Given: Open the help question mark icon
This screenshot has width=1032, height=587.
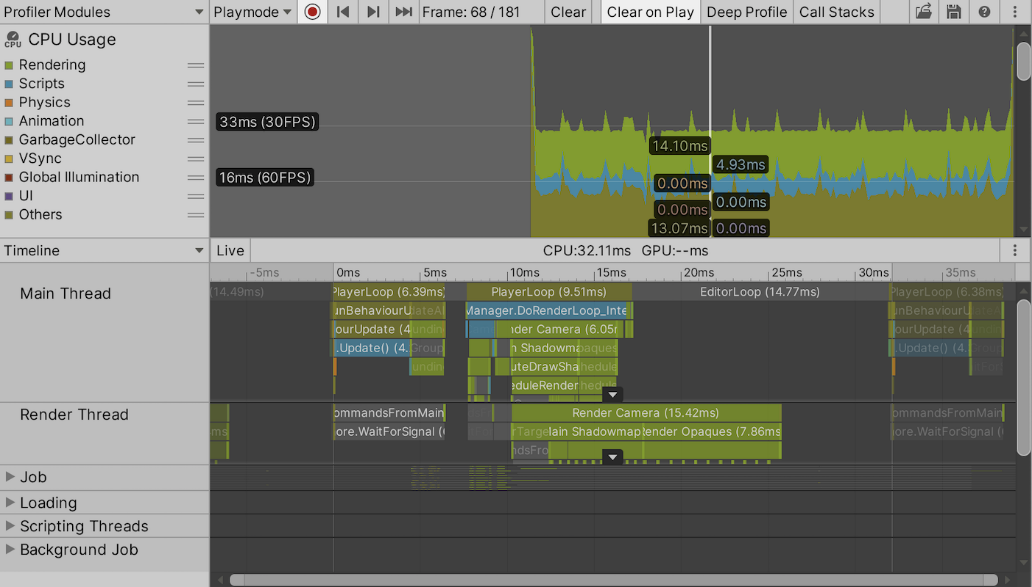Looking at the screenshot, I should (x=984, y=12).
